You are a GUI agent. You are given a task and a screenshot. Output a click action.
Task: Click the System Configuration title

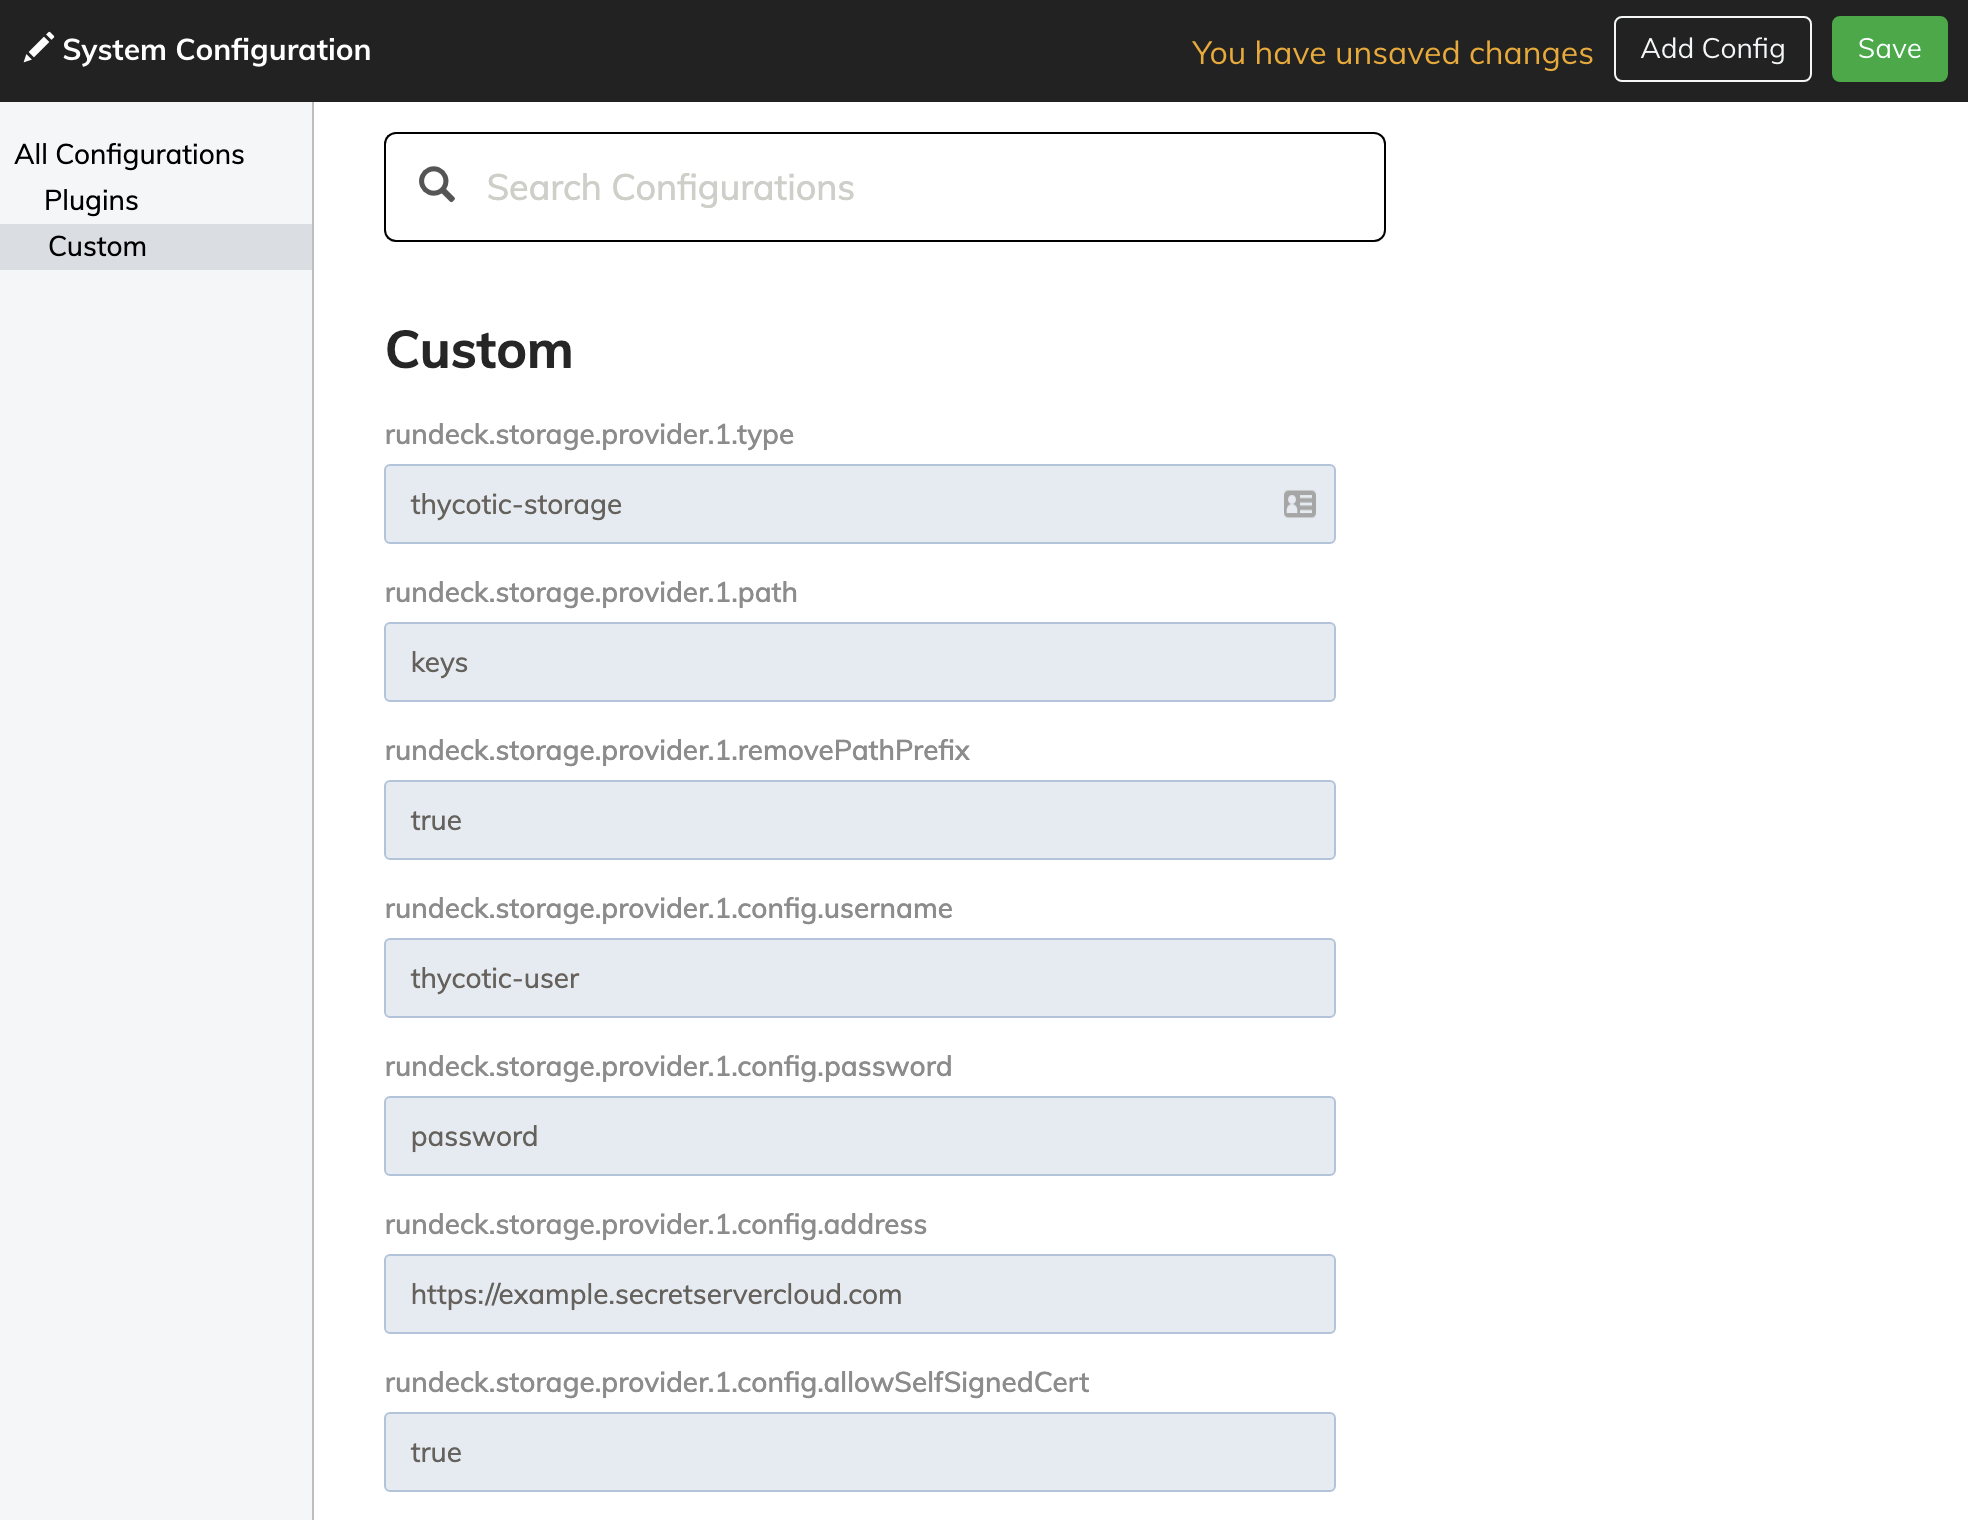(216, 49)
